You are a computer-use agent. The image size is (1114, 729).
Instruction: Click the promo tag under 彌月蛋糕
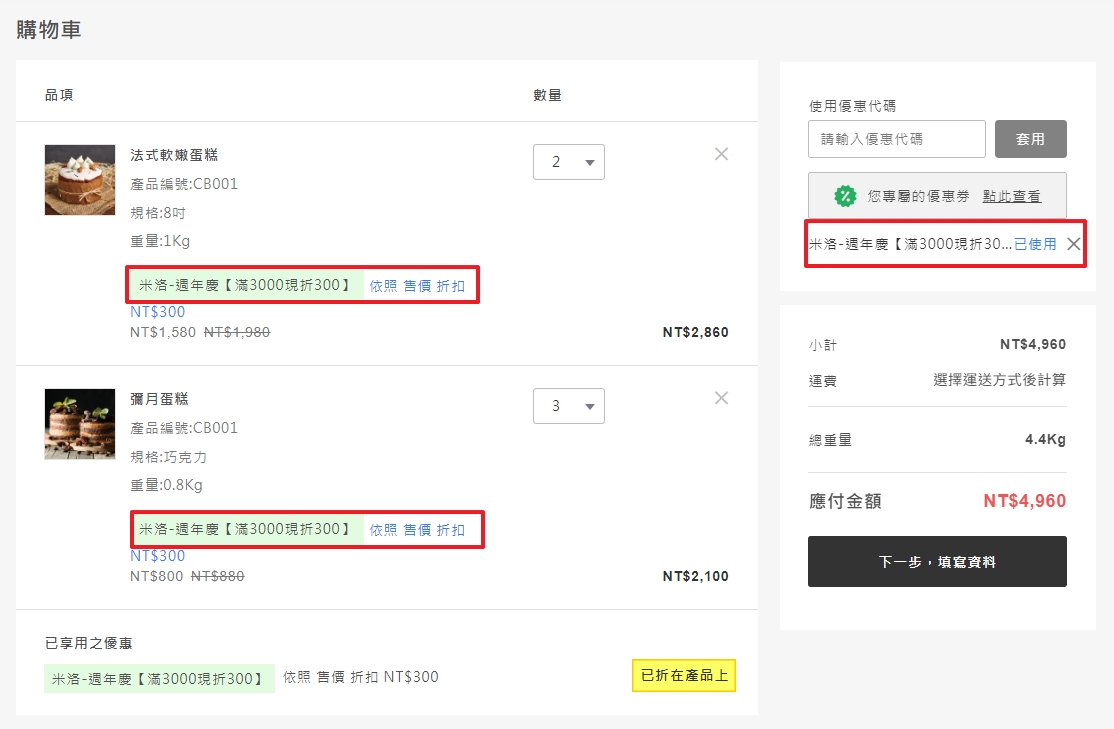point(245,529)
